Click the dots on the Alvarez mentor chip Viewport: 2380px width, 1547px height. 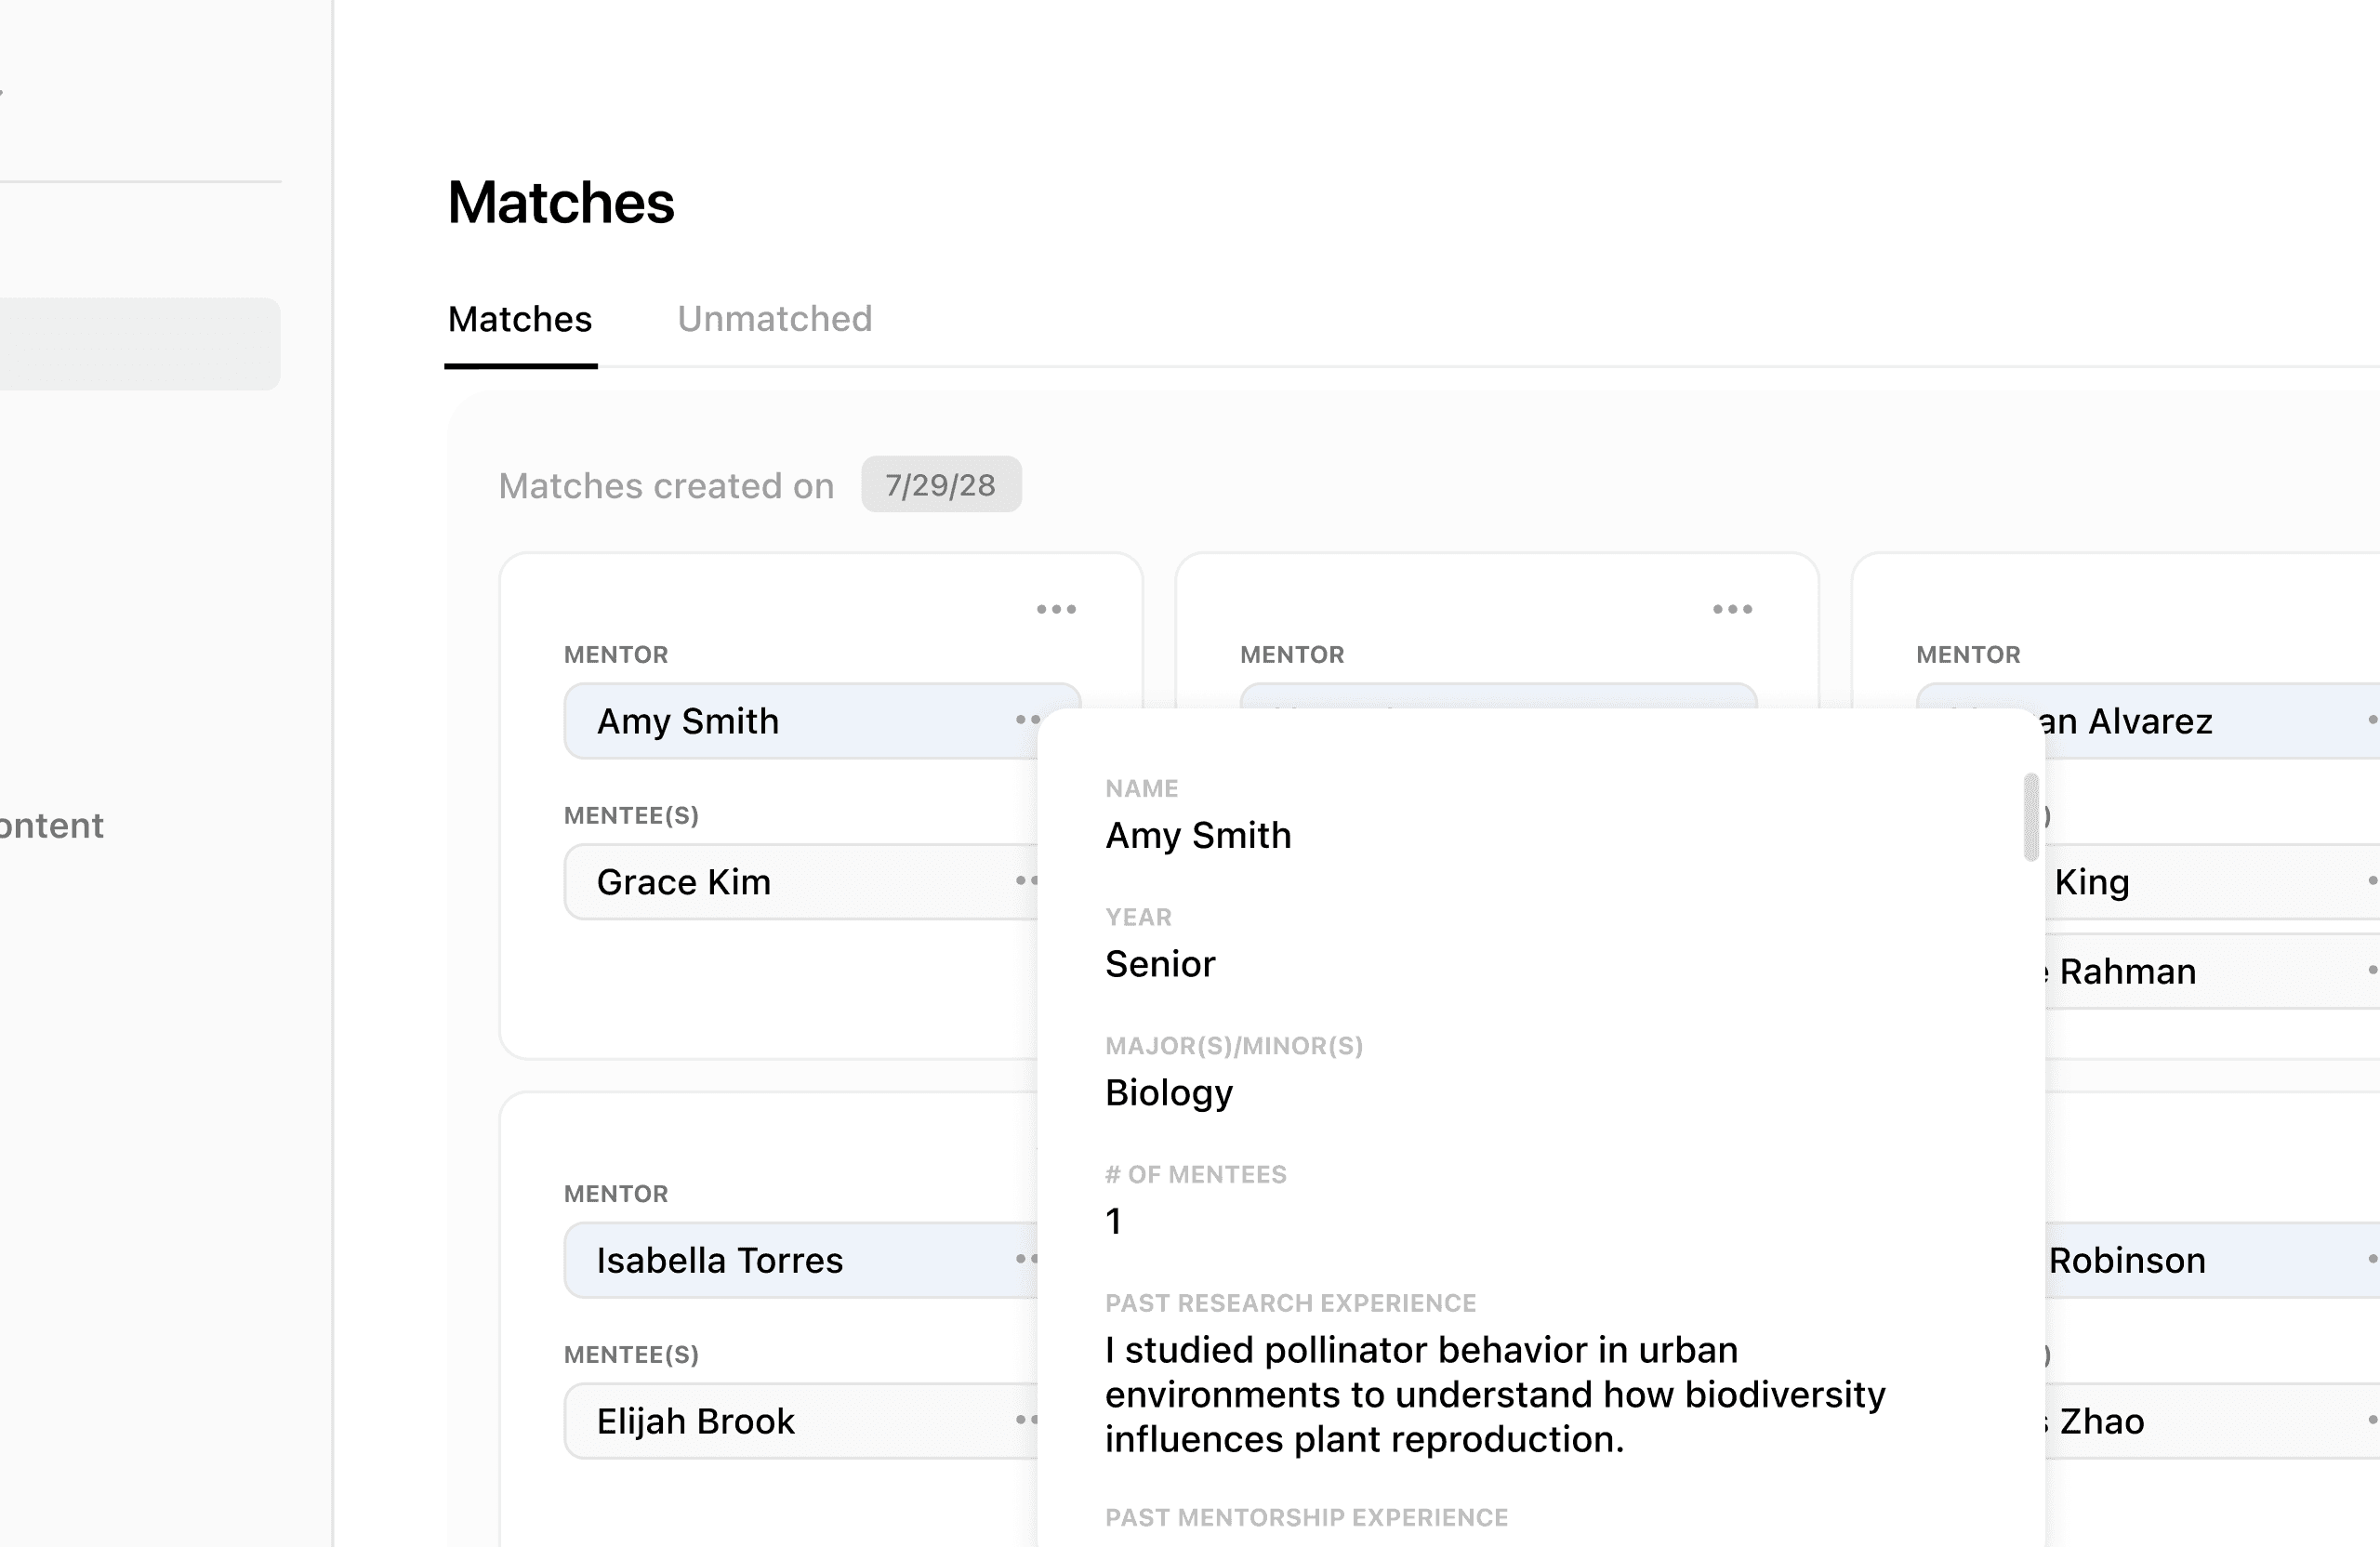tap(2372, 720)
